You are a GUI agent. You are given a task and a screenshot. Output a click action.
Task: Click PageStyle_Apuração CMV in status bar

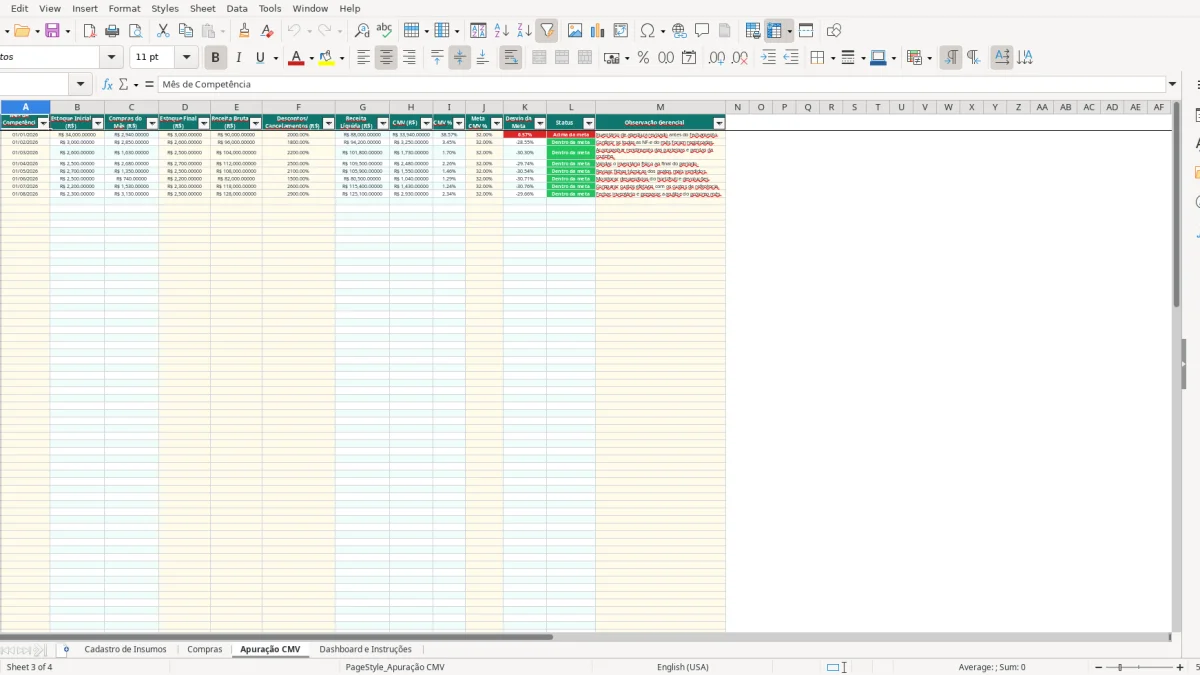[395, 667]
